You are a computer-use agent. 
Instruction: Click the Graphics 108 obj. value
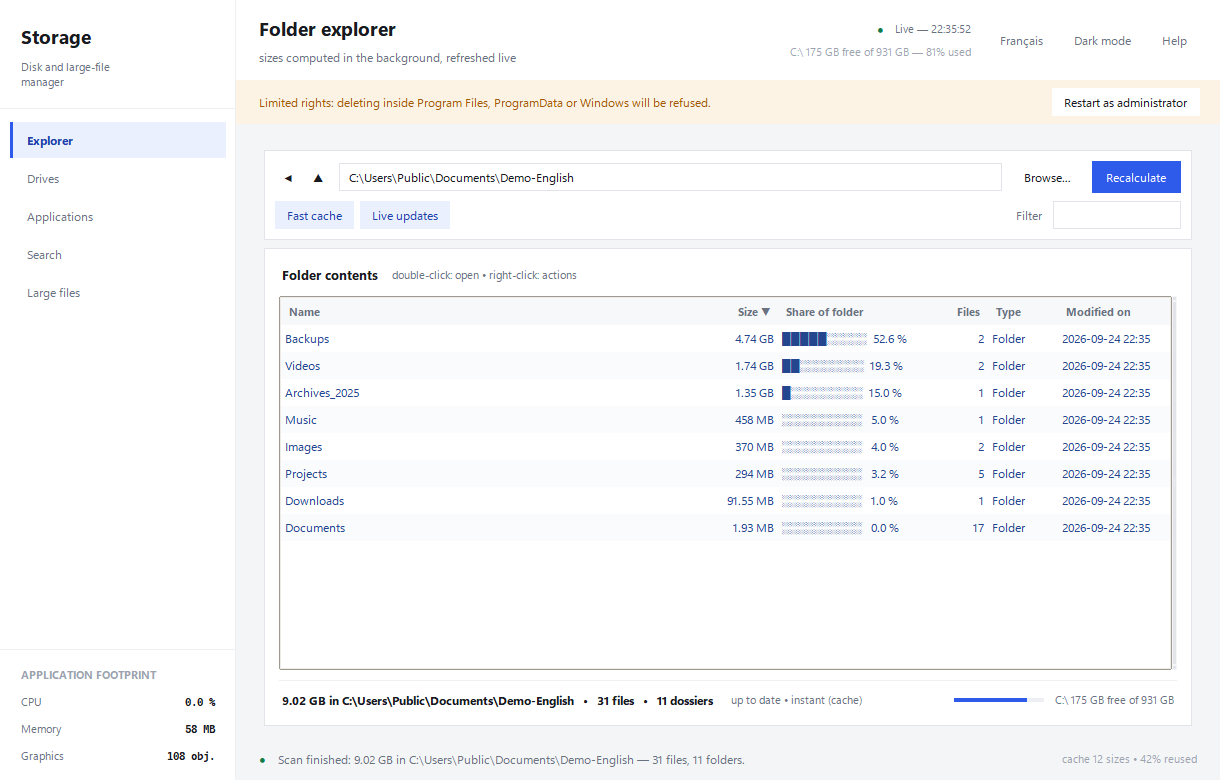click(191, 756)
